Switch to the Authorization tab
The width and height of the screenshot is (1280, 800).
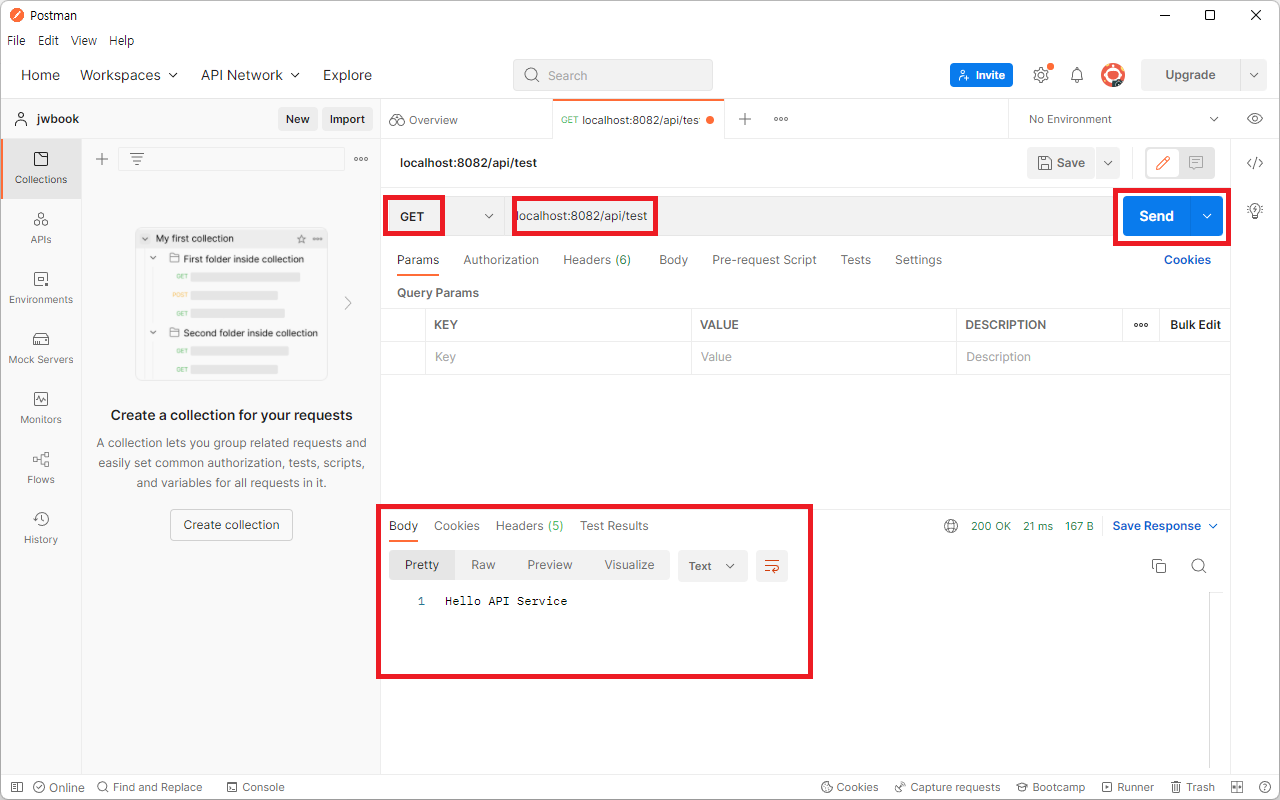pos(501,260)
